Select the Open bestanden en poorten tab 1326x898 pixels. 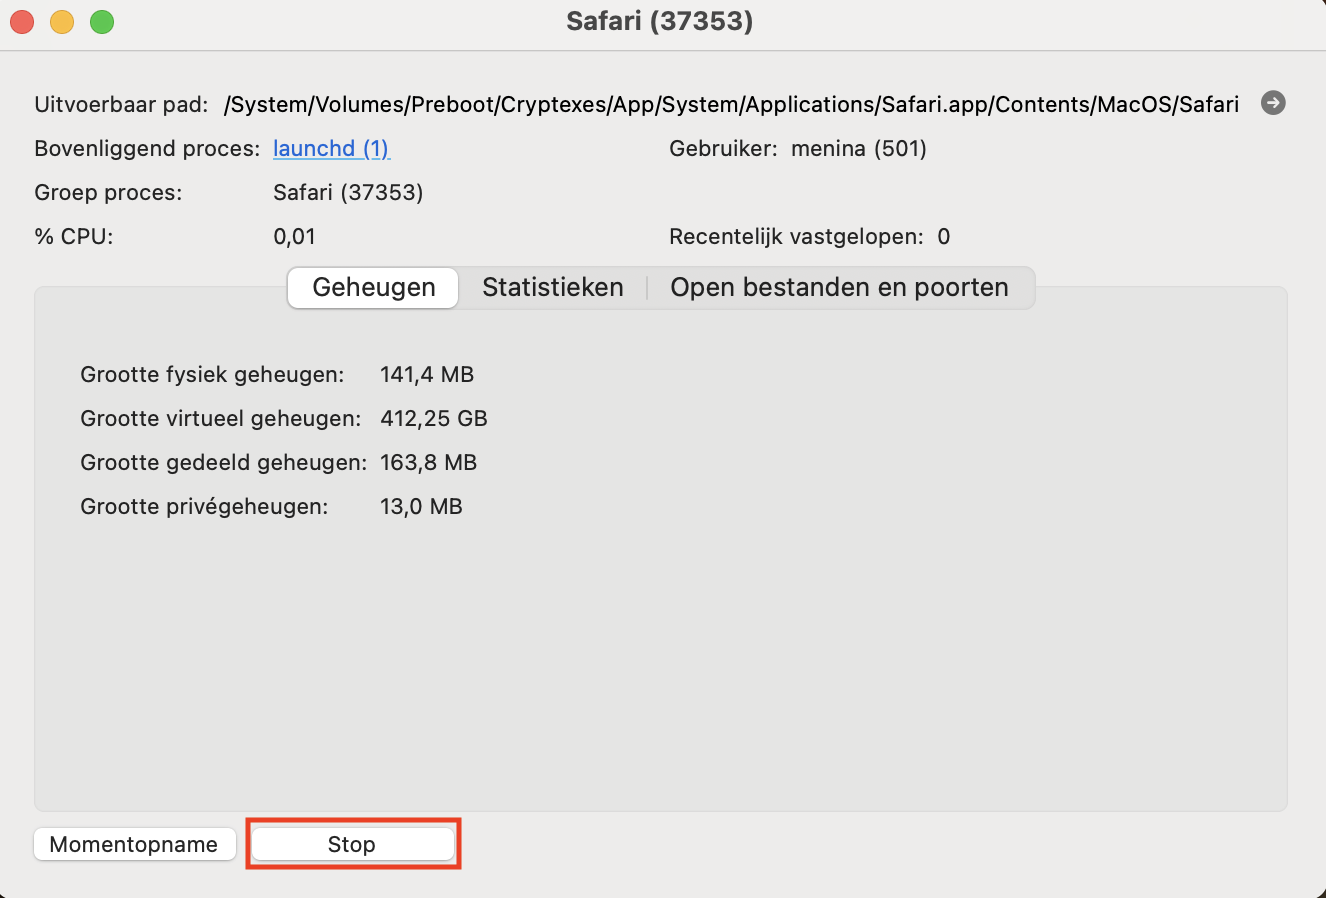(x=839, y=288)
